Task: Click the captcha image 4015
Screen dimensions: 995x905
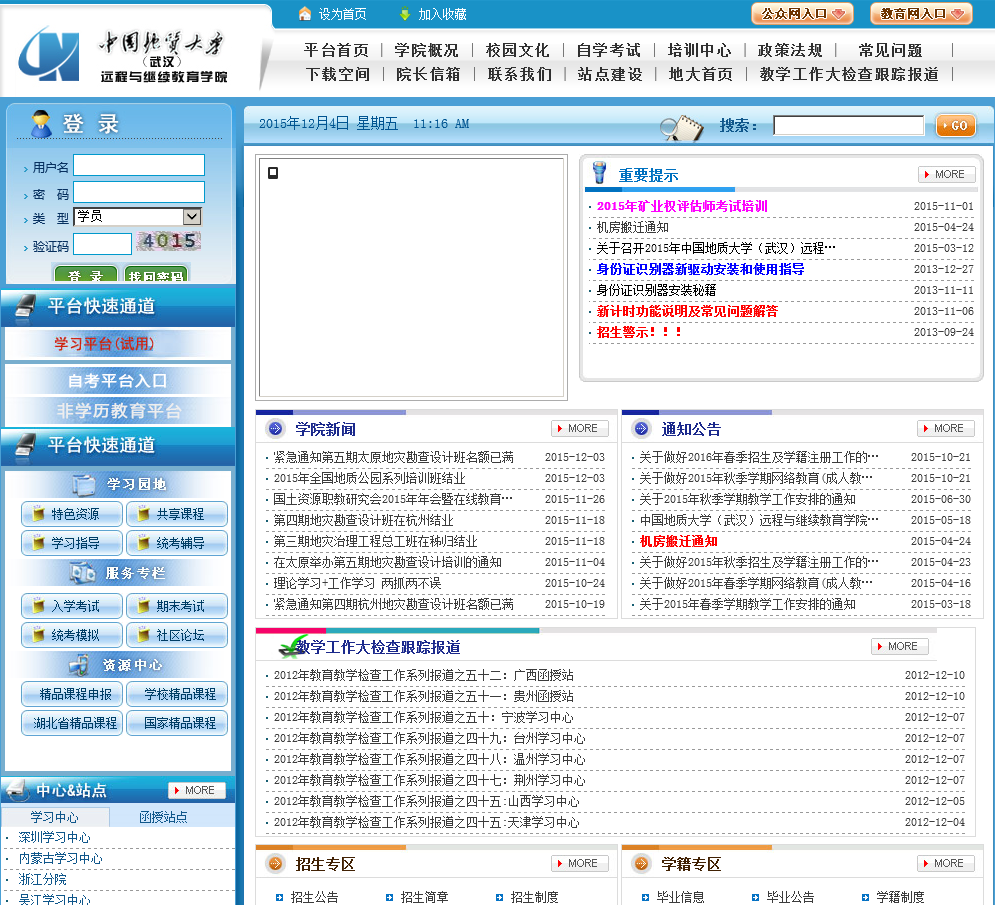Action: (x=169, y=241)
